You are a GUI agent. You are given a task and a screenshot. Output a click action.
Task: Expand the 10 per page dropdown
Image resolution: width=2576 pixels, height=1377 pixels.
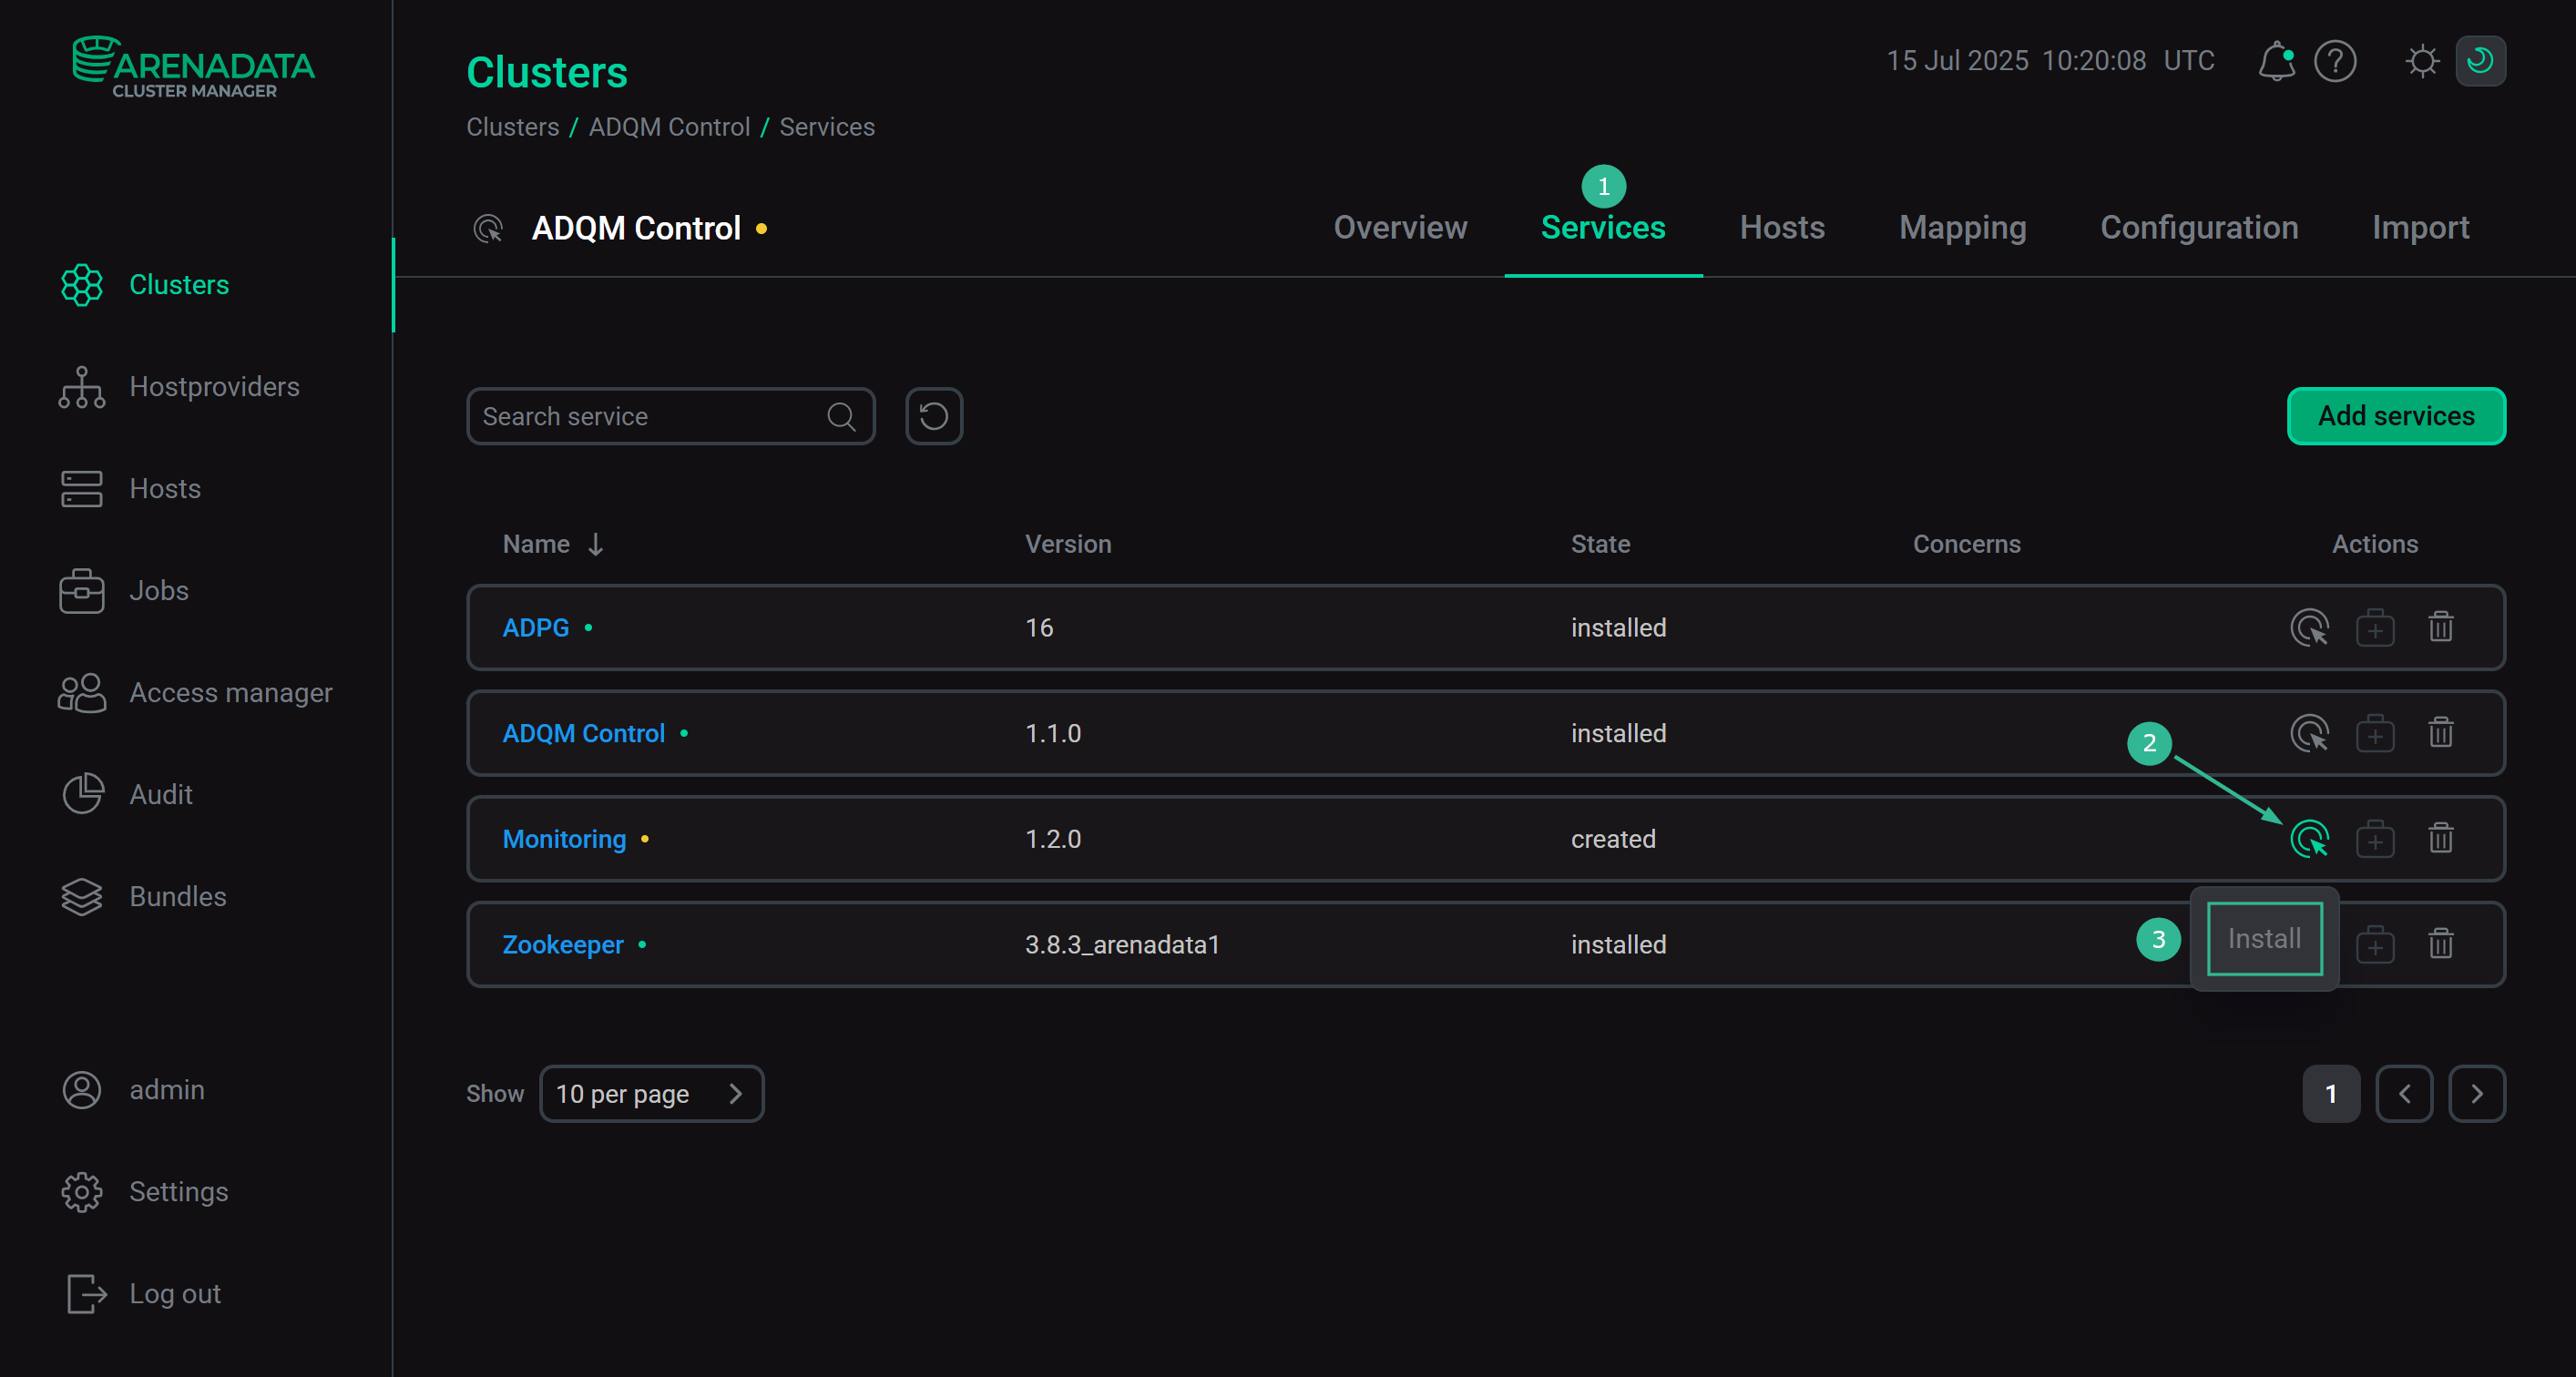(x=651, y=1093)
